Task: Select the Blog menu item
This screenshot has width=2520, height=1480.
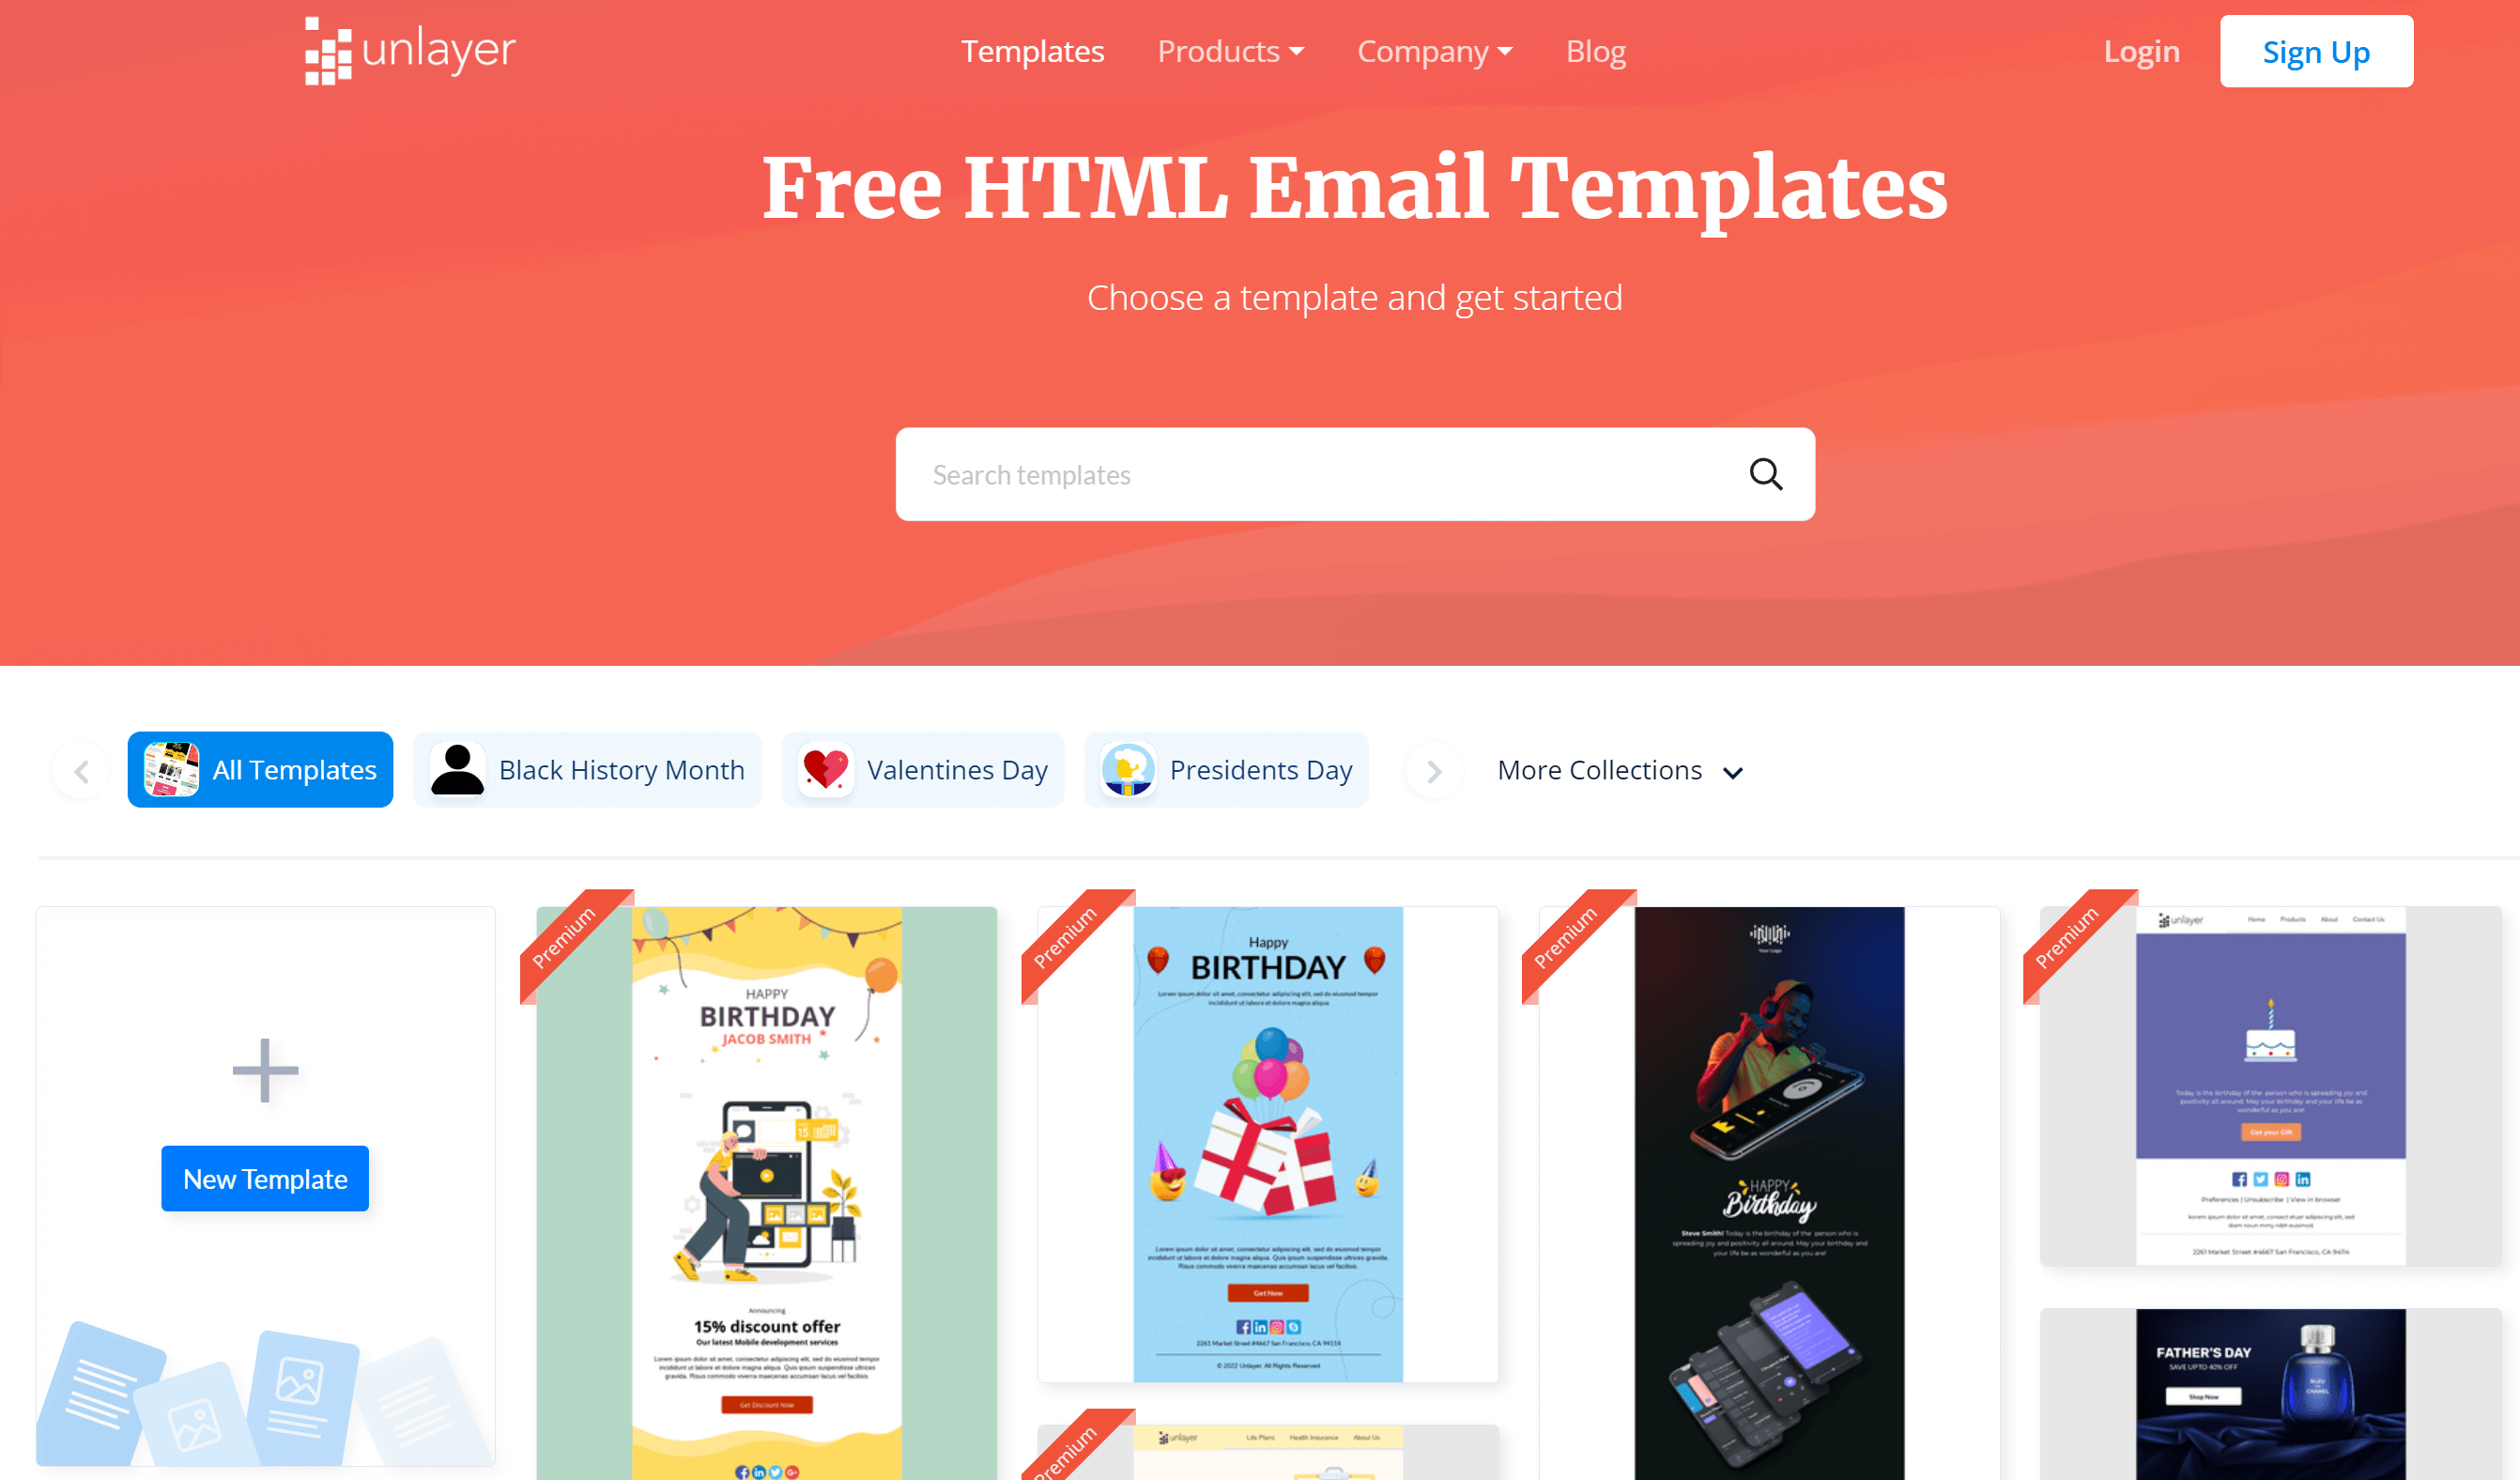Action: (1595, 51)
